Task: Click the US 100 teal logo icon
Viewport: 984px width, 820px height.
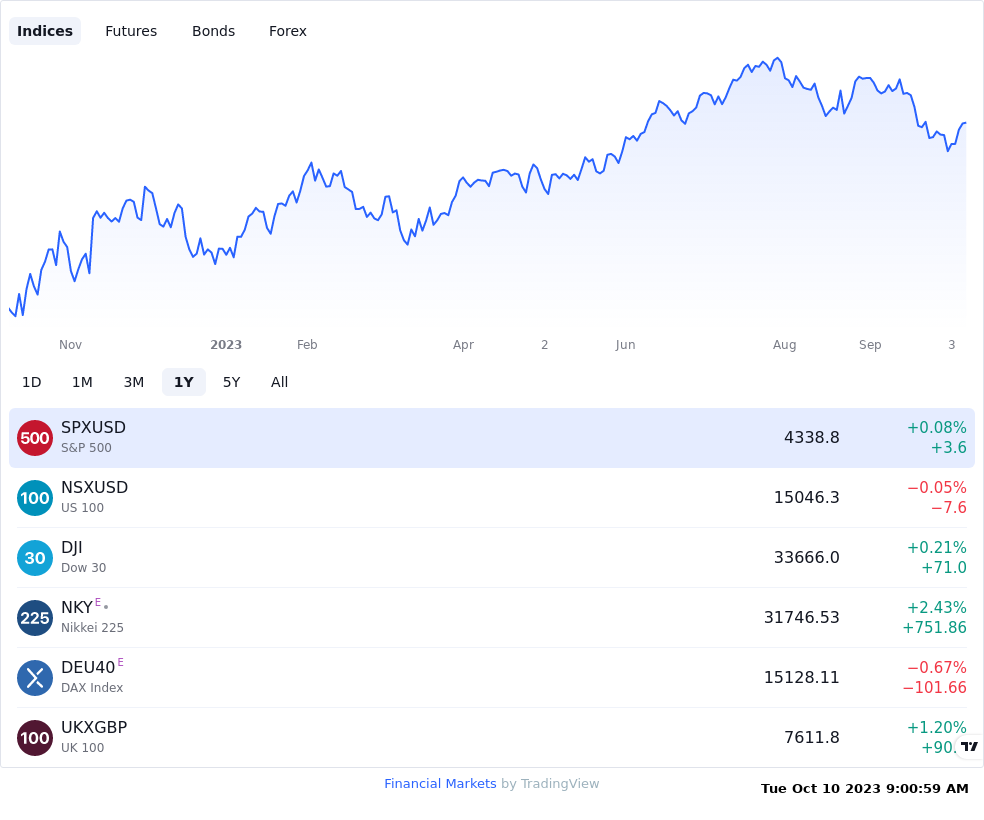Action: (35, 498)
